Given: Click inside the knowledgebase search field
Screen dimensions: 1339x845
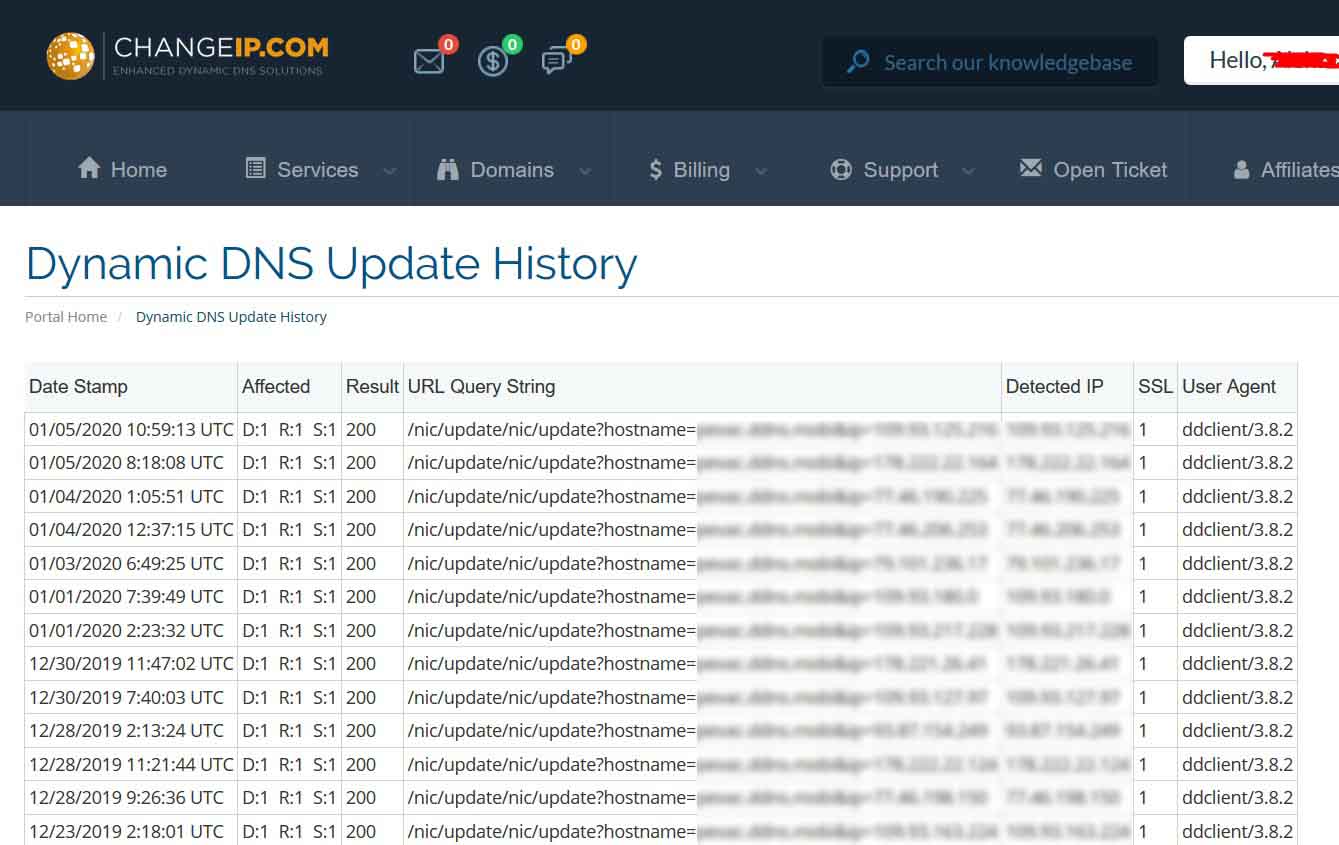Looking at the screenshot, I should coord(1000,61).
